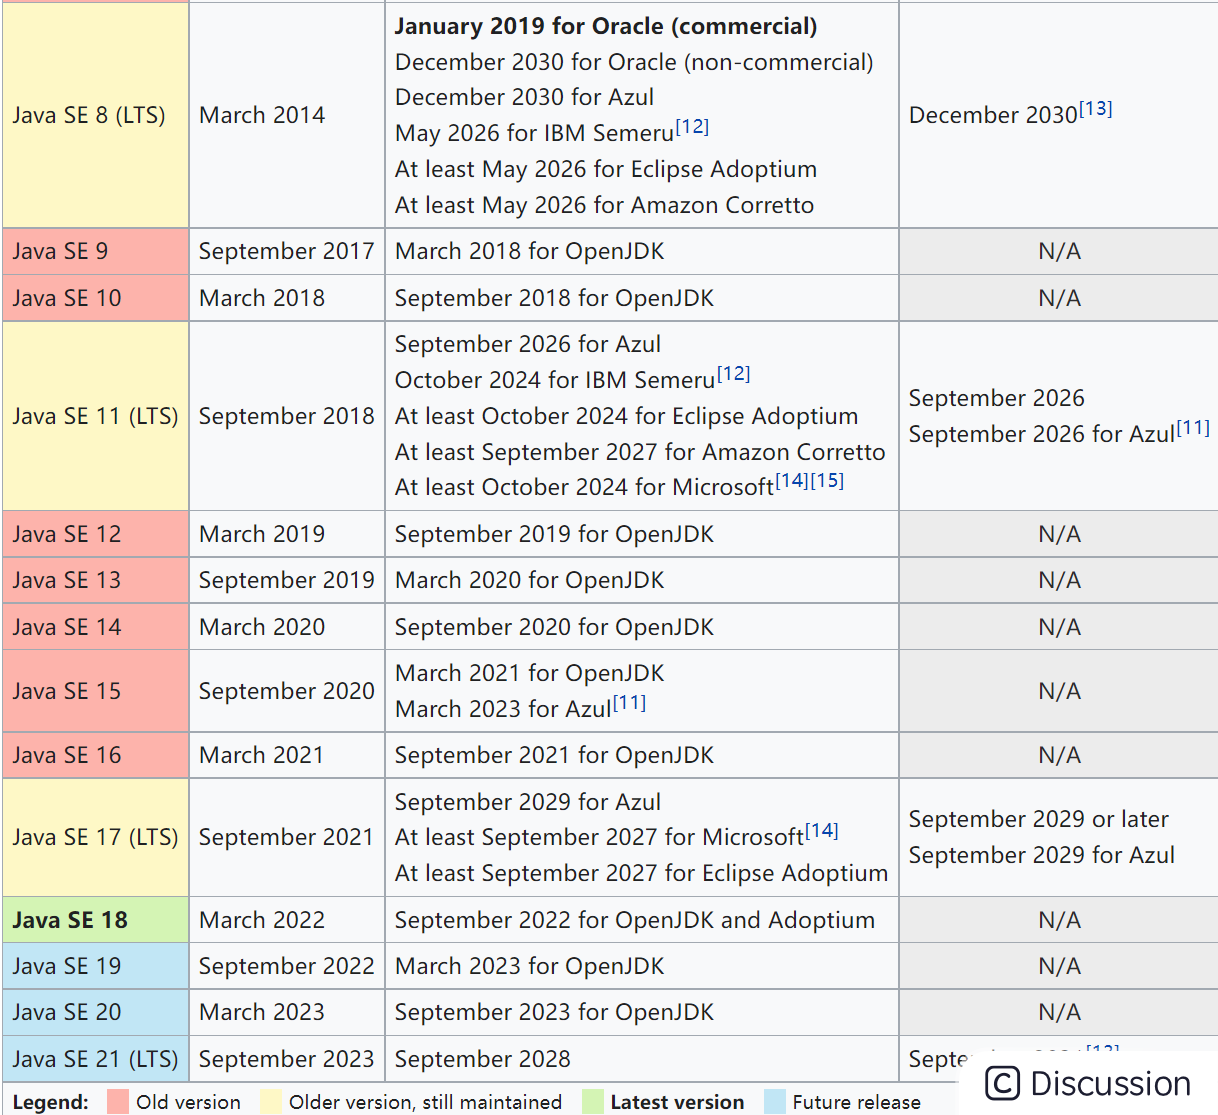Open reference [11] after March 2023 for Azul
Image resolution: width=1218 pixels, height=1115 pixels.
(629, 702)
